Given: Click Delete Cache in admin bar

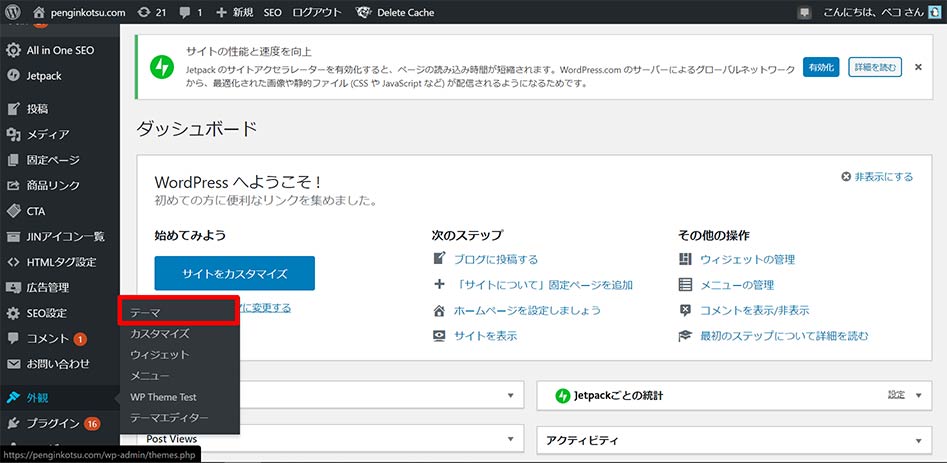Looking at the screenshot, I should [394, 12].
